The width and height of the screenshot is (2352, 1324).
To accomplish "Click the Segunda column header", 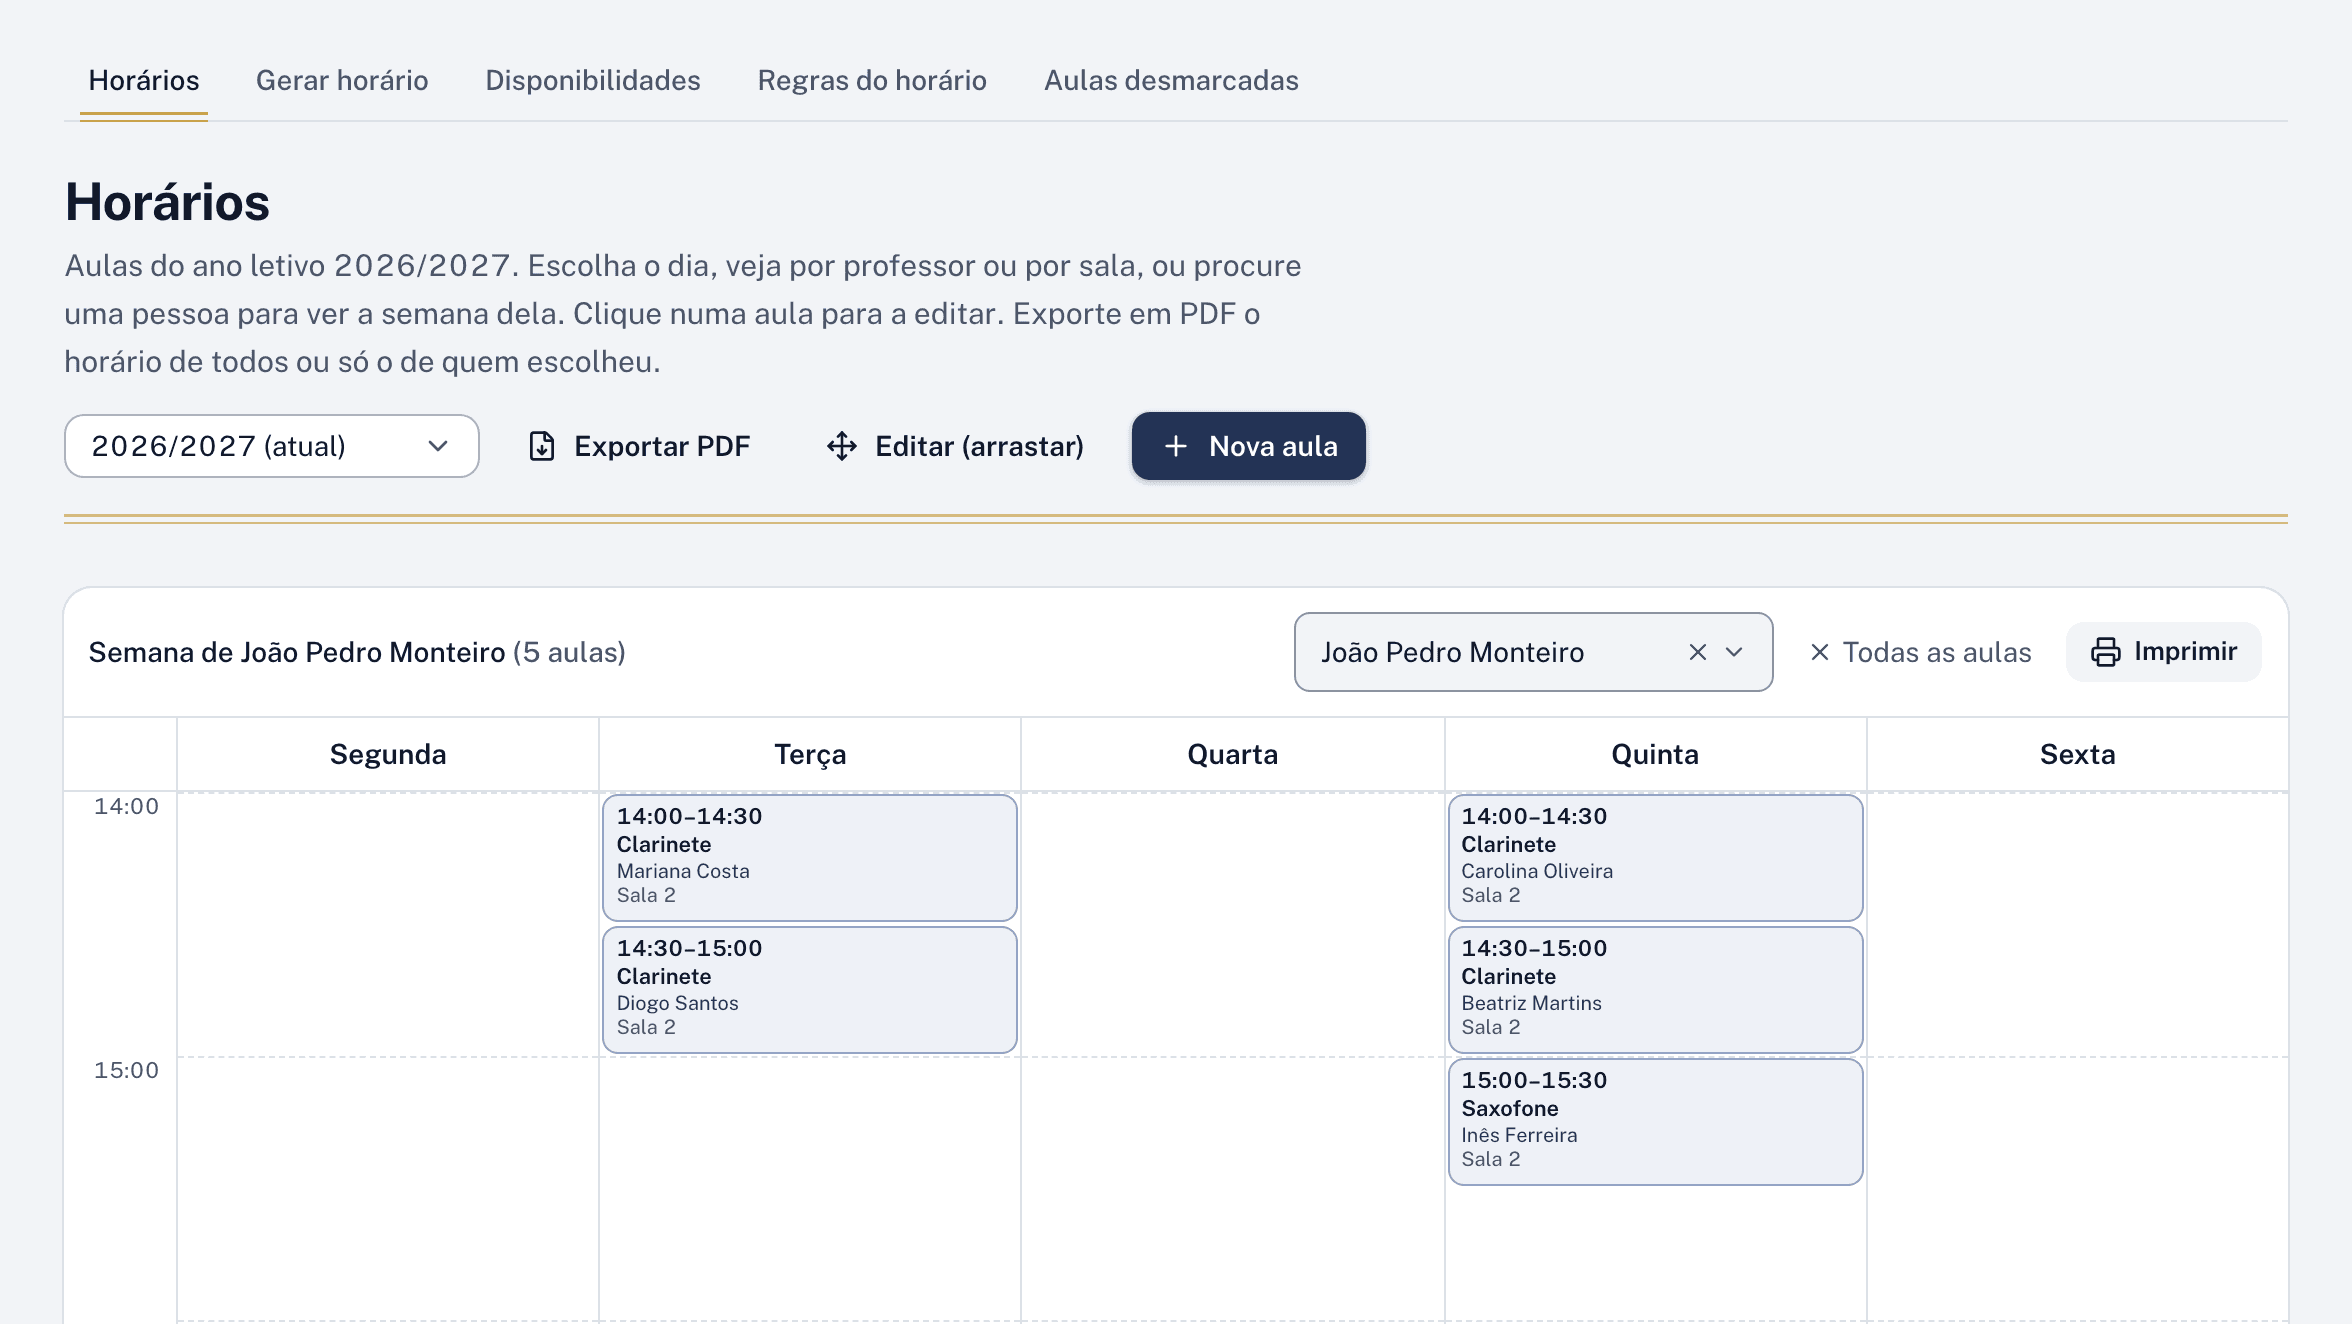I will pyautogui.click(x=388, y=754).
